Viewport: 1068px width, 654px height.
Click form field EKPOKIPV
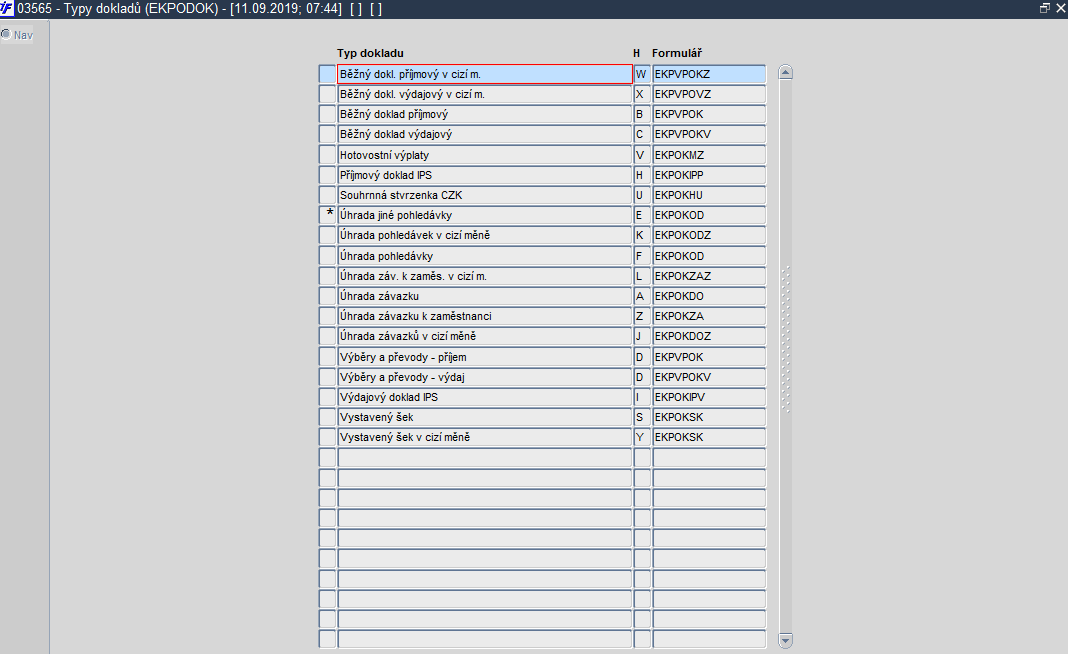709,397
